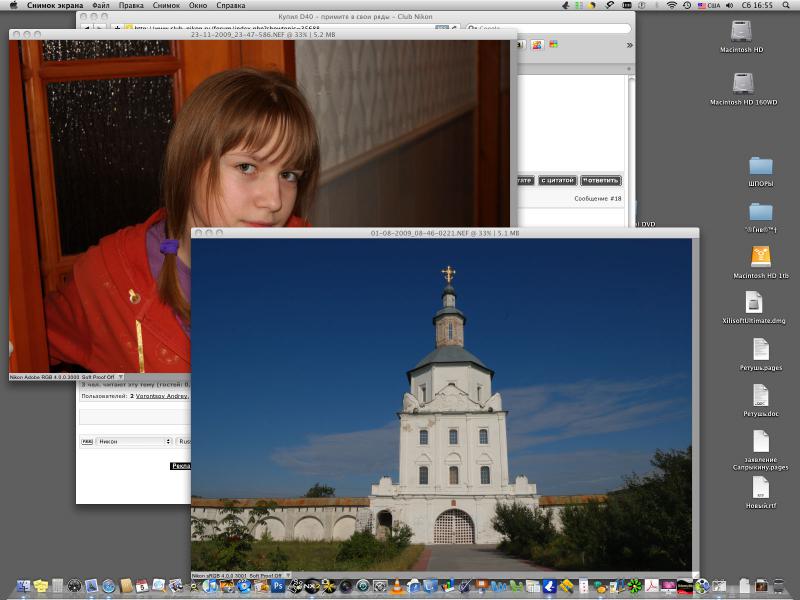Open the Wi-Fi status menu

pos(671,5)
